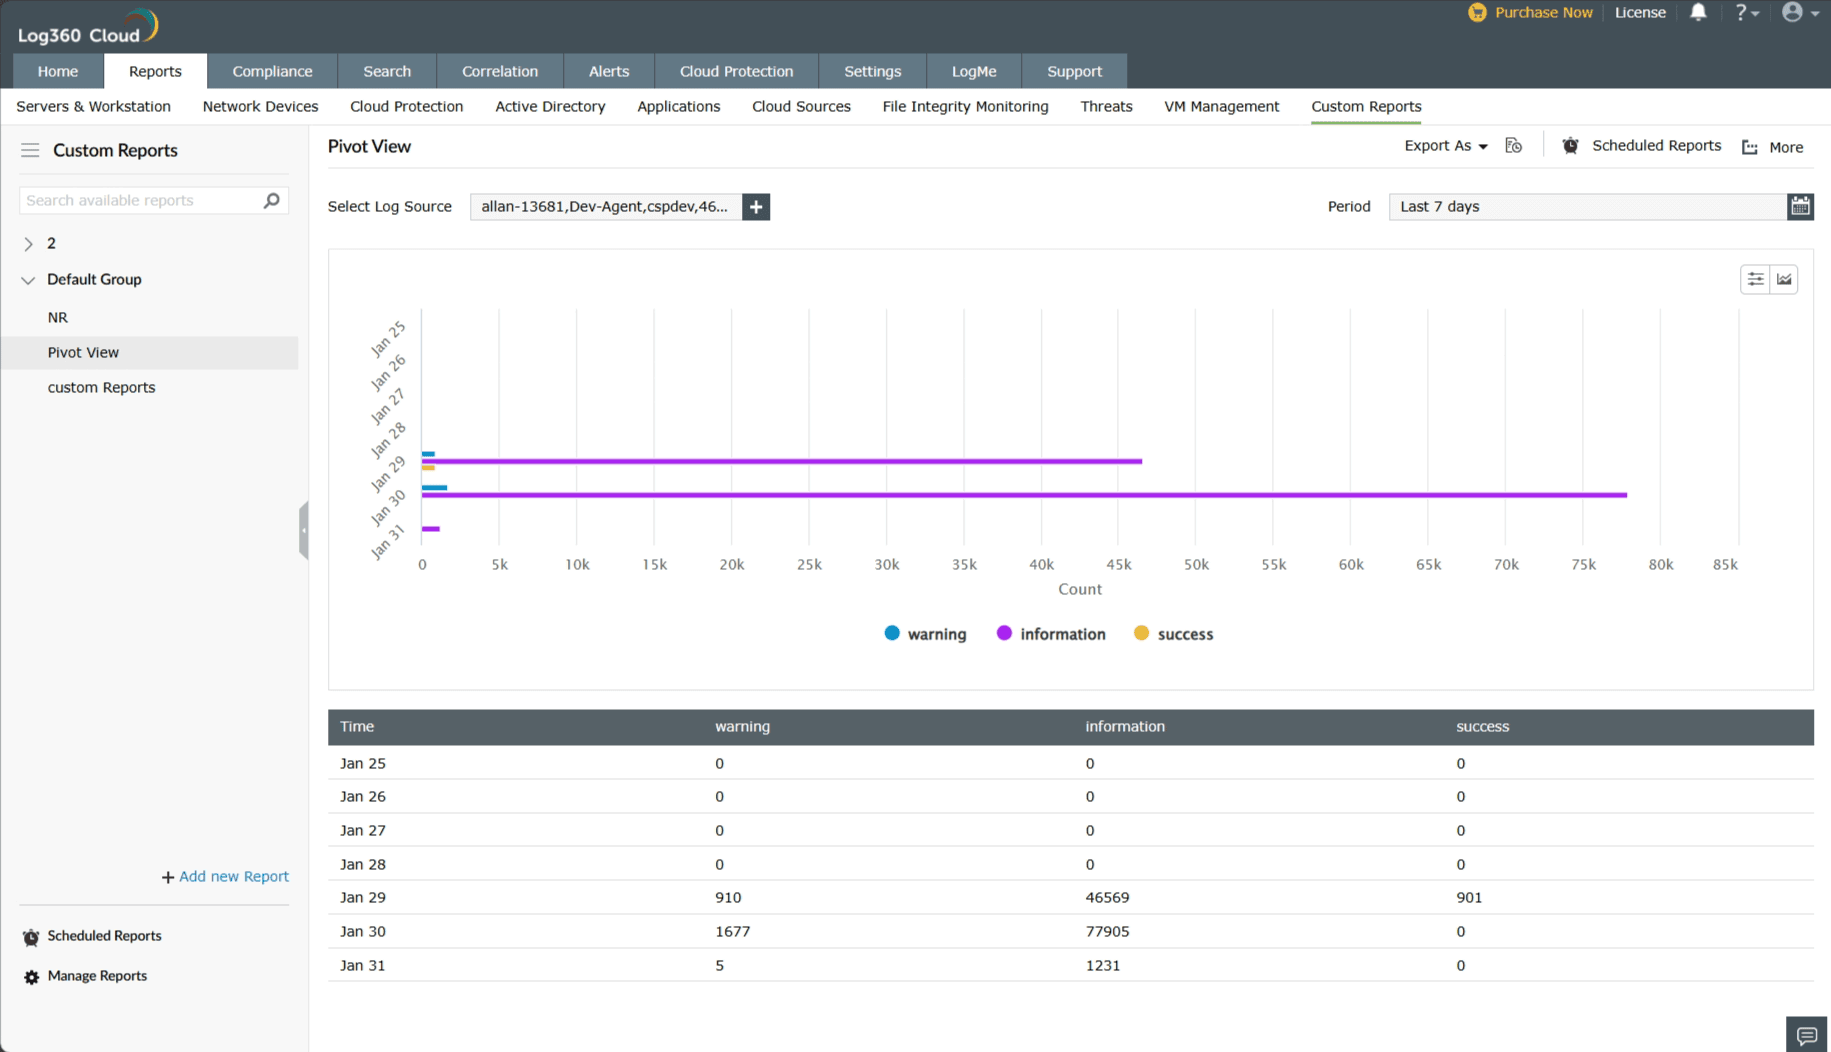Toggle the warning series in chart legend
Screen dimensions: 1831x1052
pos(925,634)
